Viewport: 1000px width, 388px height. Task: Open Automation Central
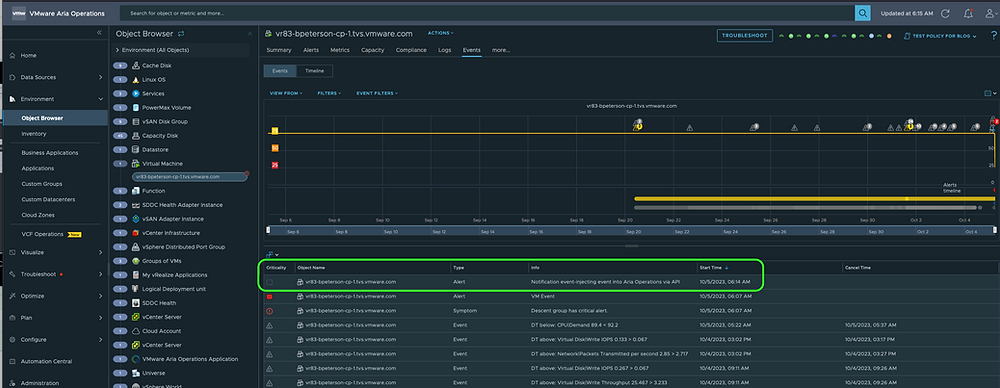coord(47,362)
